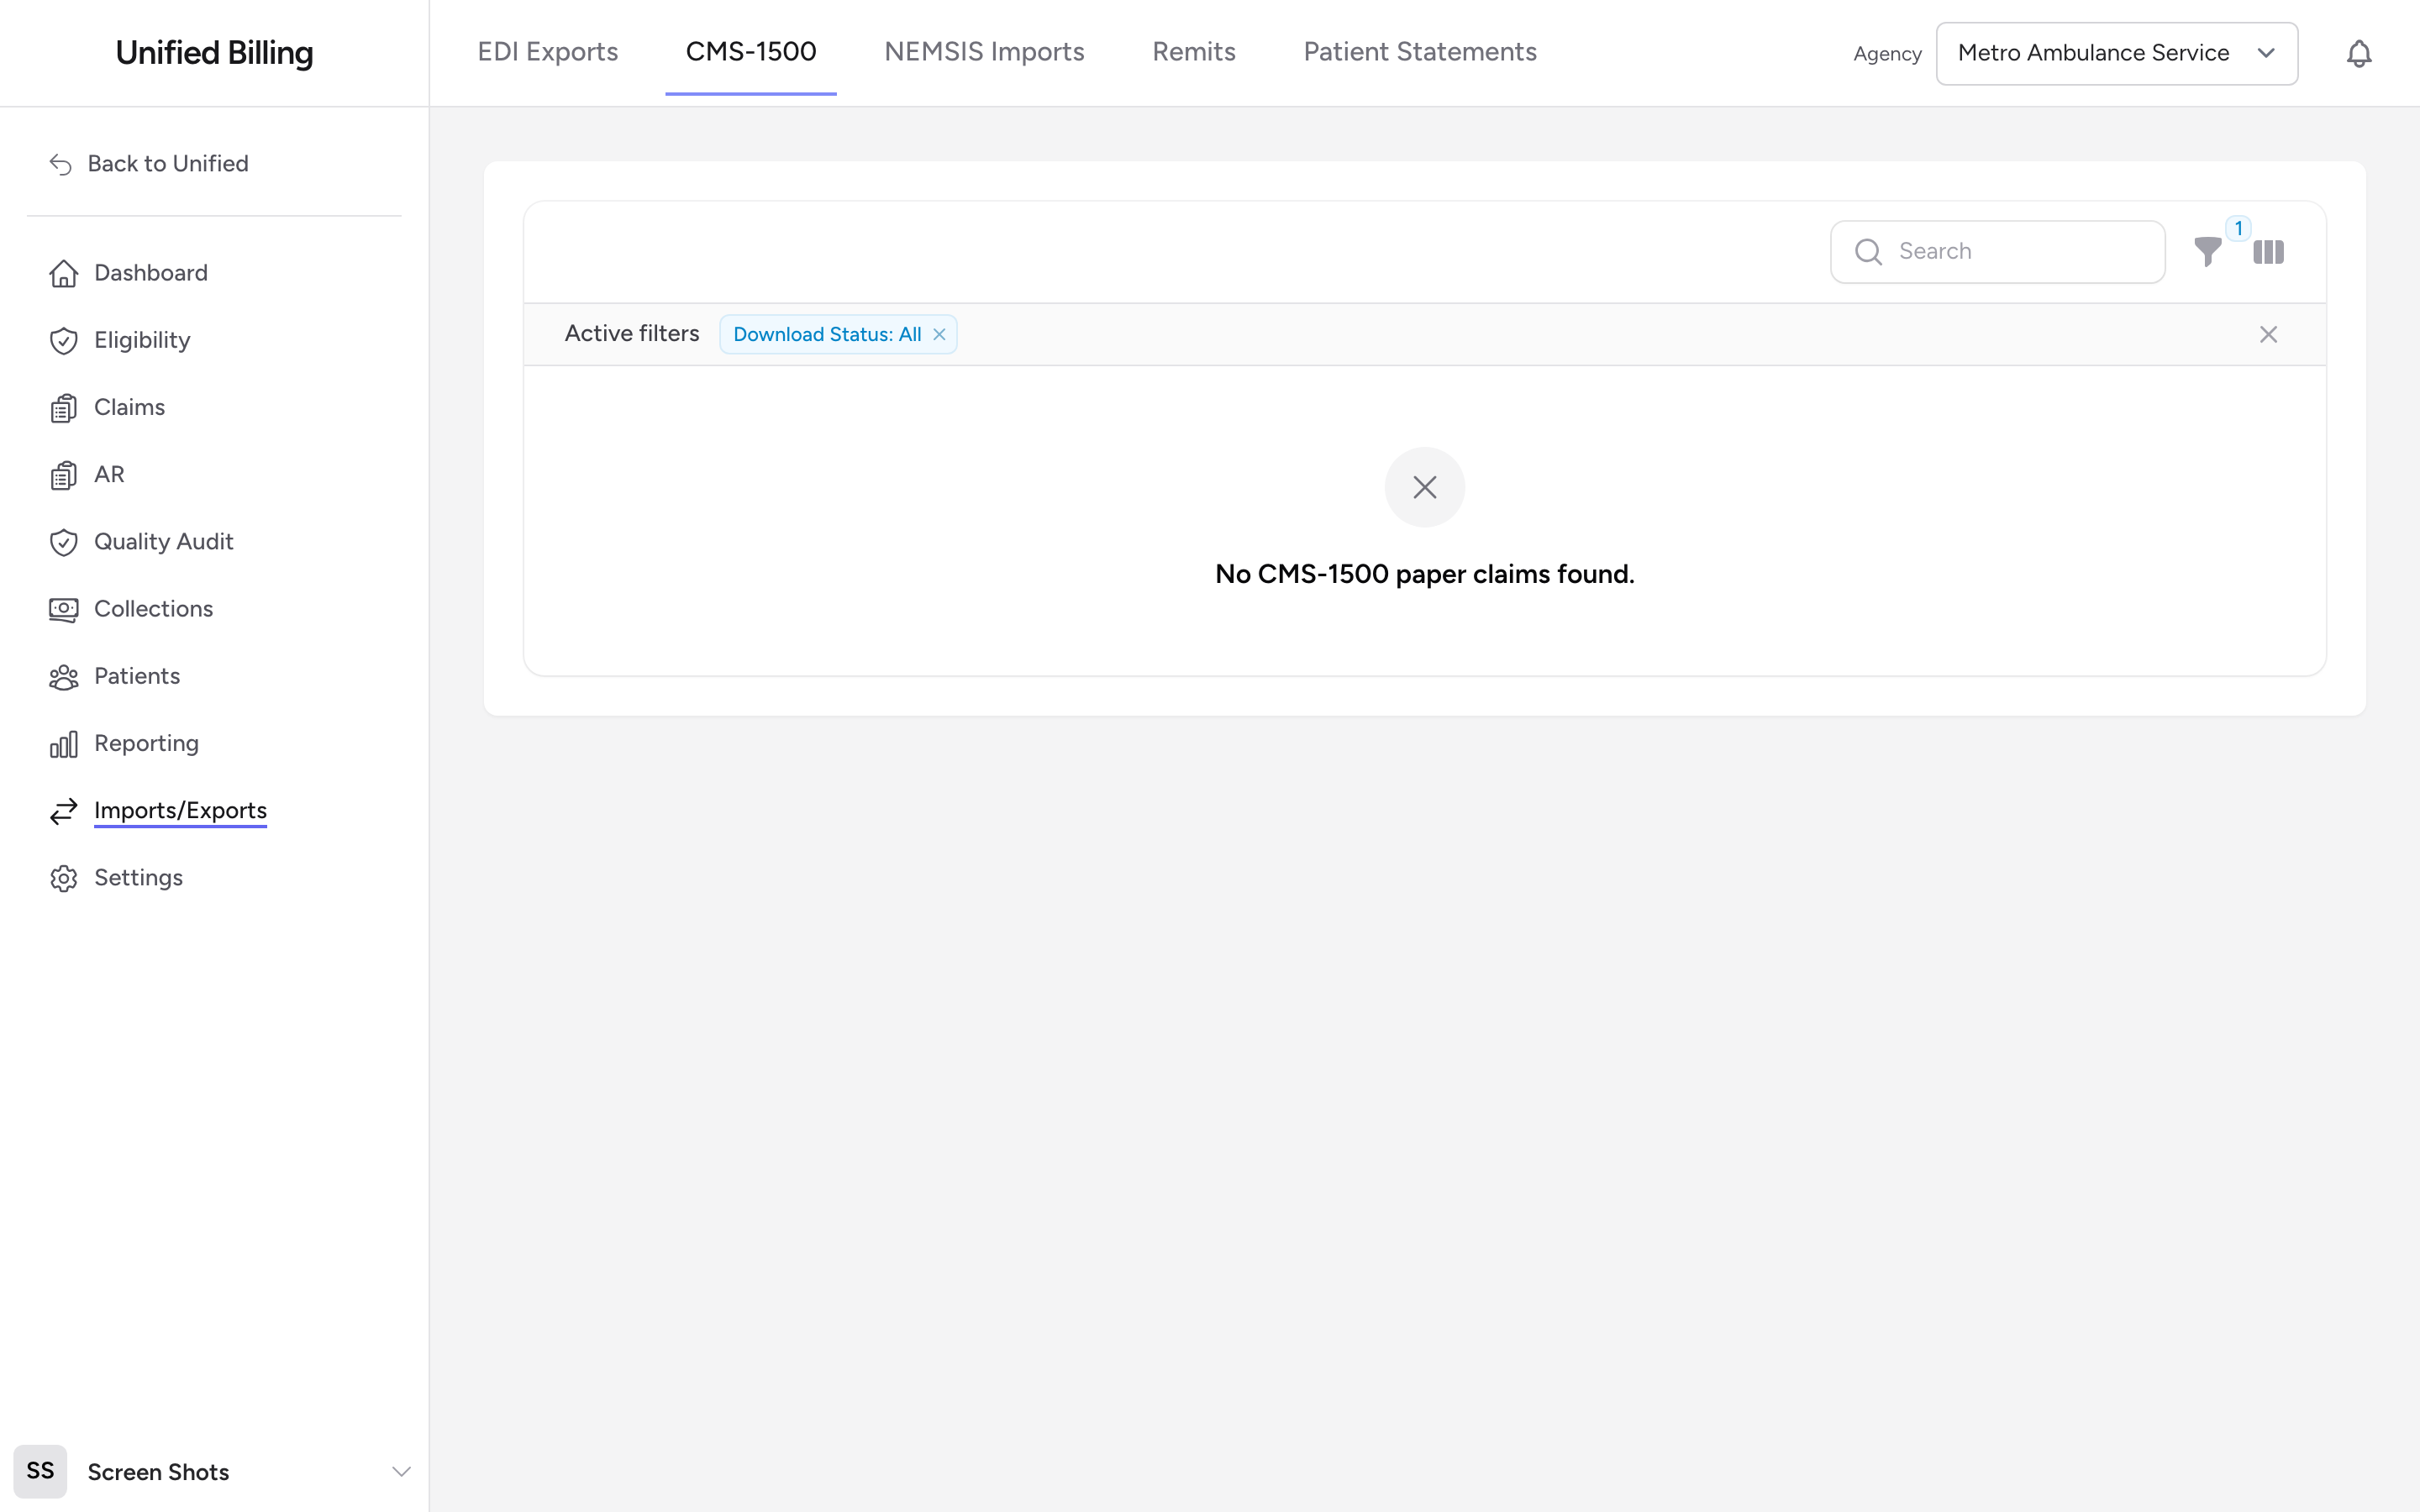Click the Imports/Exports arrows icon
The width and height of the screenshot is (2420, 1512).
[x=63, y=811]
